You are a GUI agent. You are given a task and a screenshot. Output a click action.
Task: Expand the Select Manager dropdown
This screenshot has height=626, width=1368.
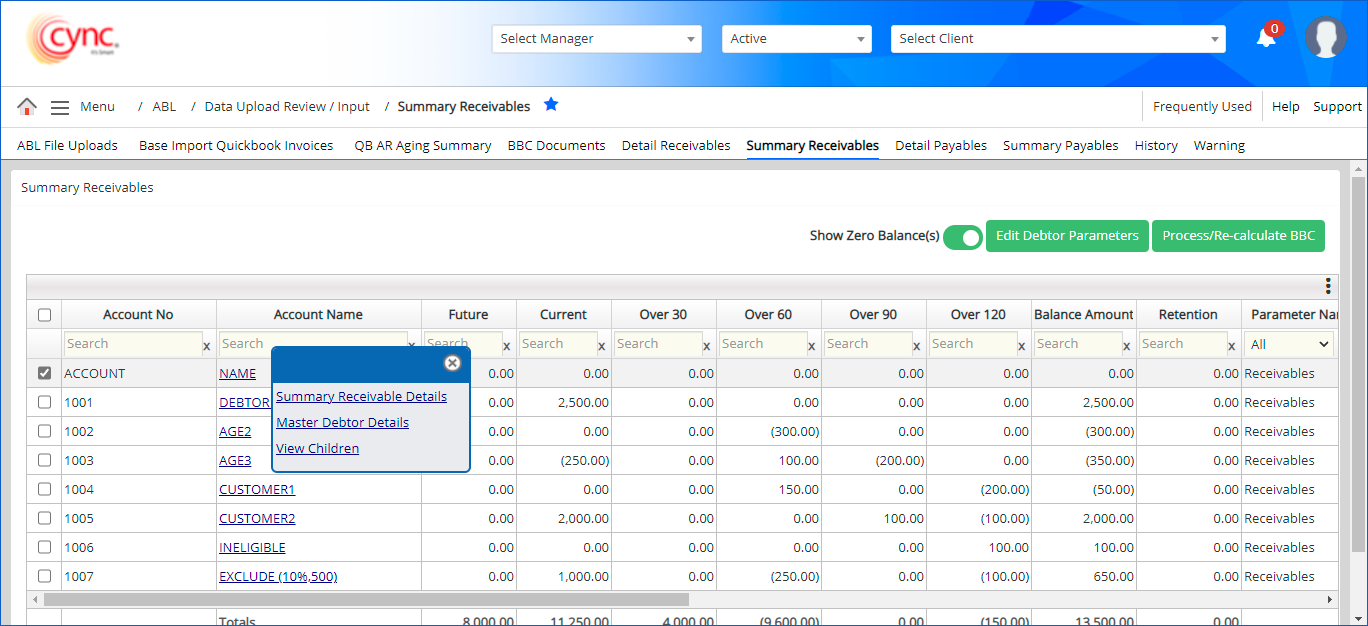[x=596, y=39]
